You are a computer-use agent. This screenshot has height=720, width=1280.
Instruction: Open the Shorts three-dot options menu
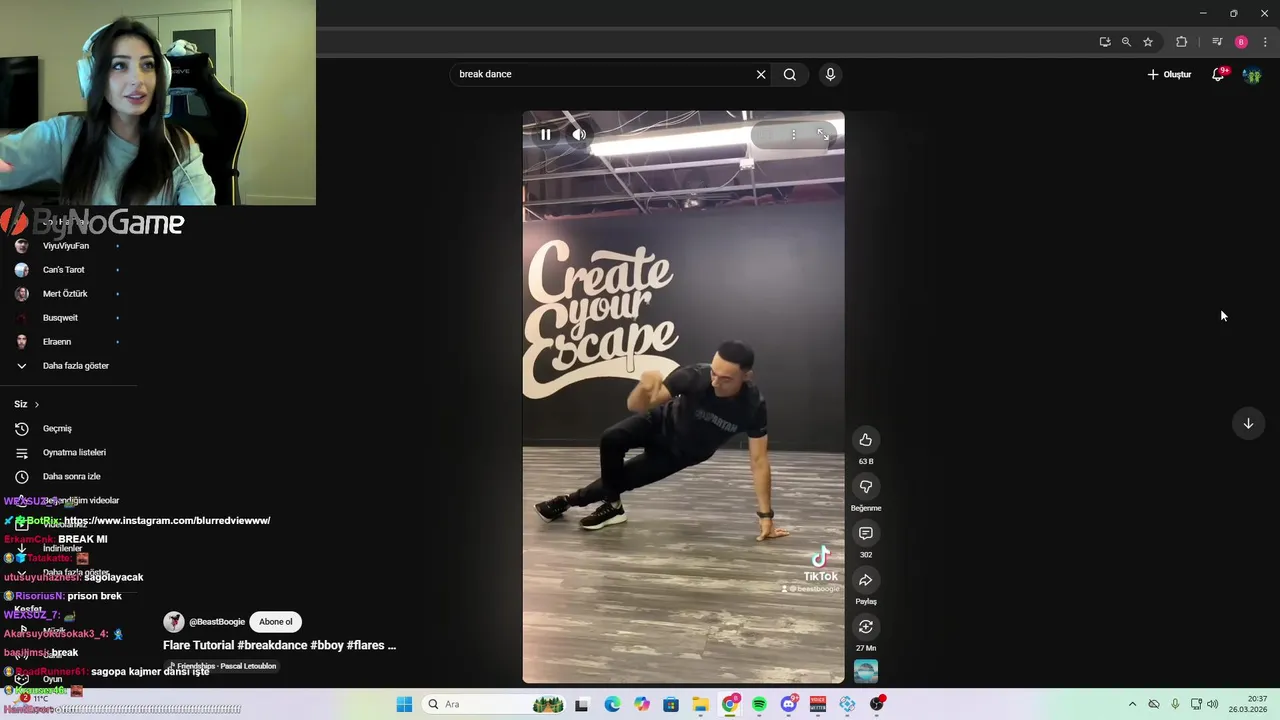coord(794,134)
